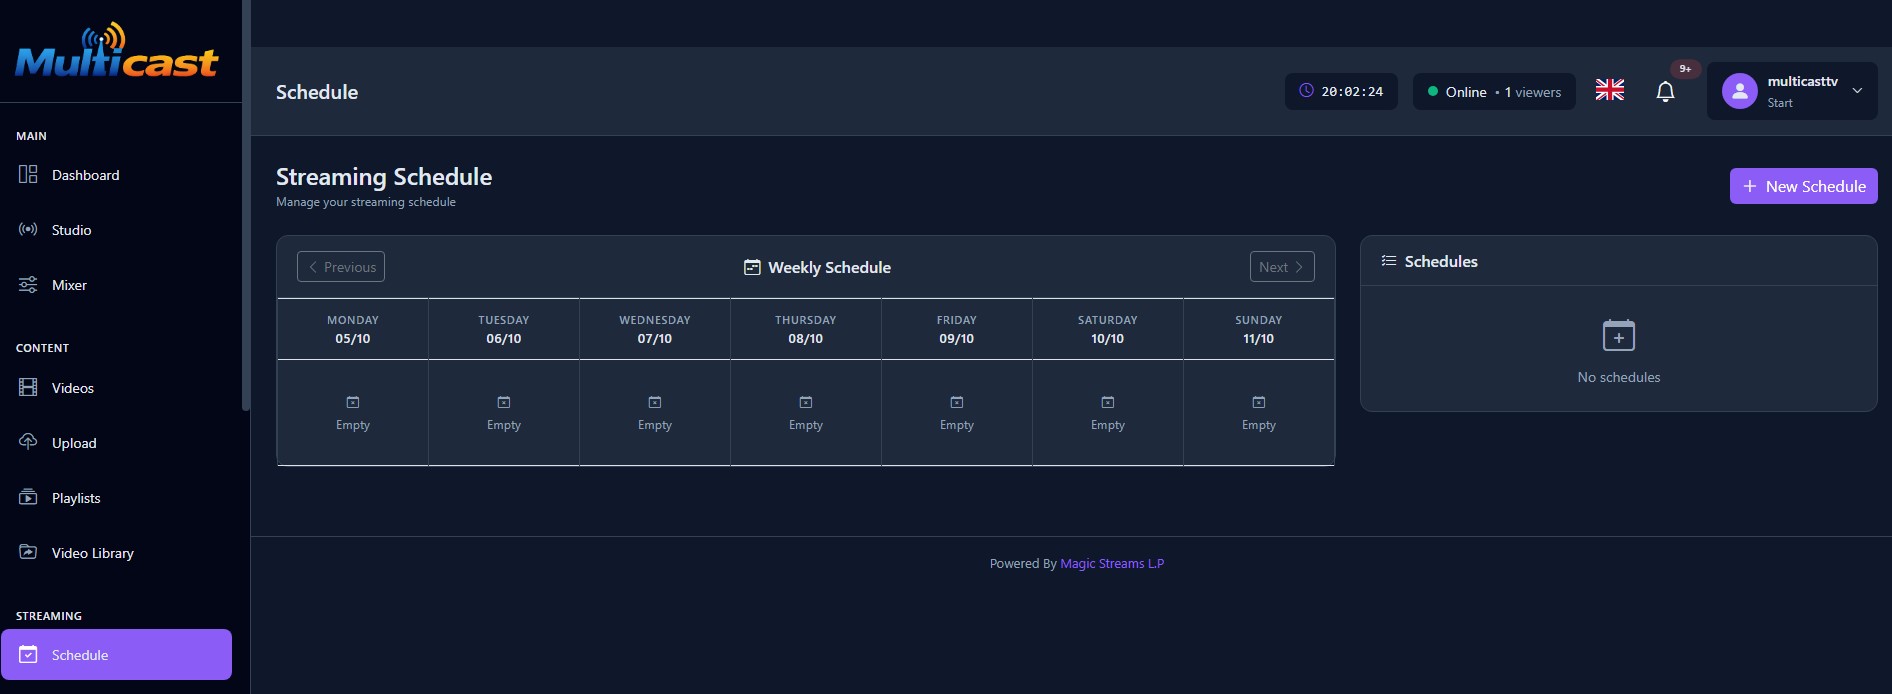Click the '1 viewers' count text

pyautogui.click(x=1533, y=92)
